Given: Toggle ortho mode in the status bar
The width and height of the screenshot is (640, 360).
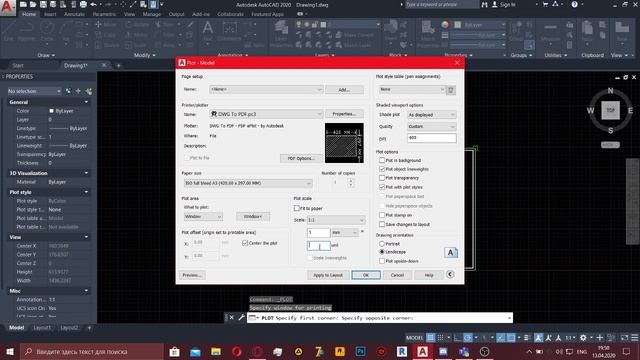Looking at the screenshot, I should click(x=458, y=338).
